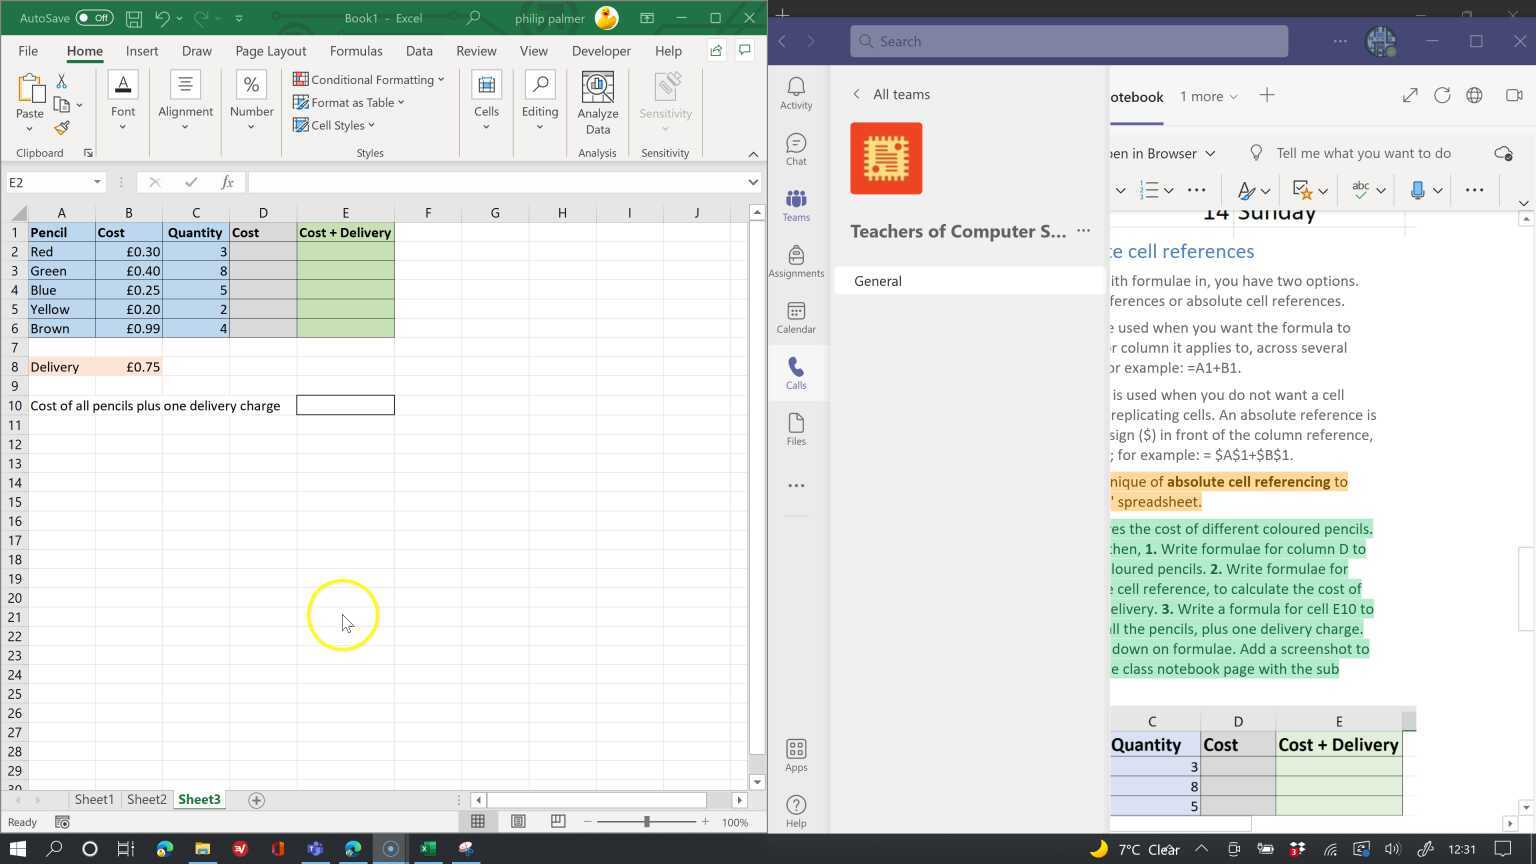This screenshot has height=864, width=1536.
Task: Click the Cut scissors icon
Action: [x=62, y=82]
